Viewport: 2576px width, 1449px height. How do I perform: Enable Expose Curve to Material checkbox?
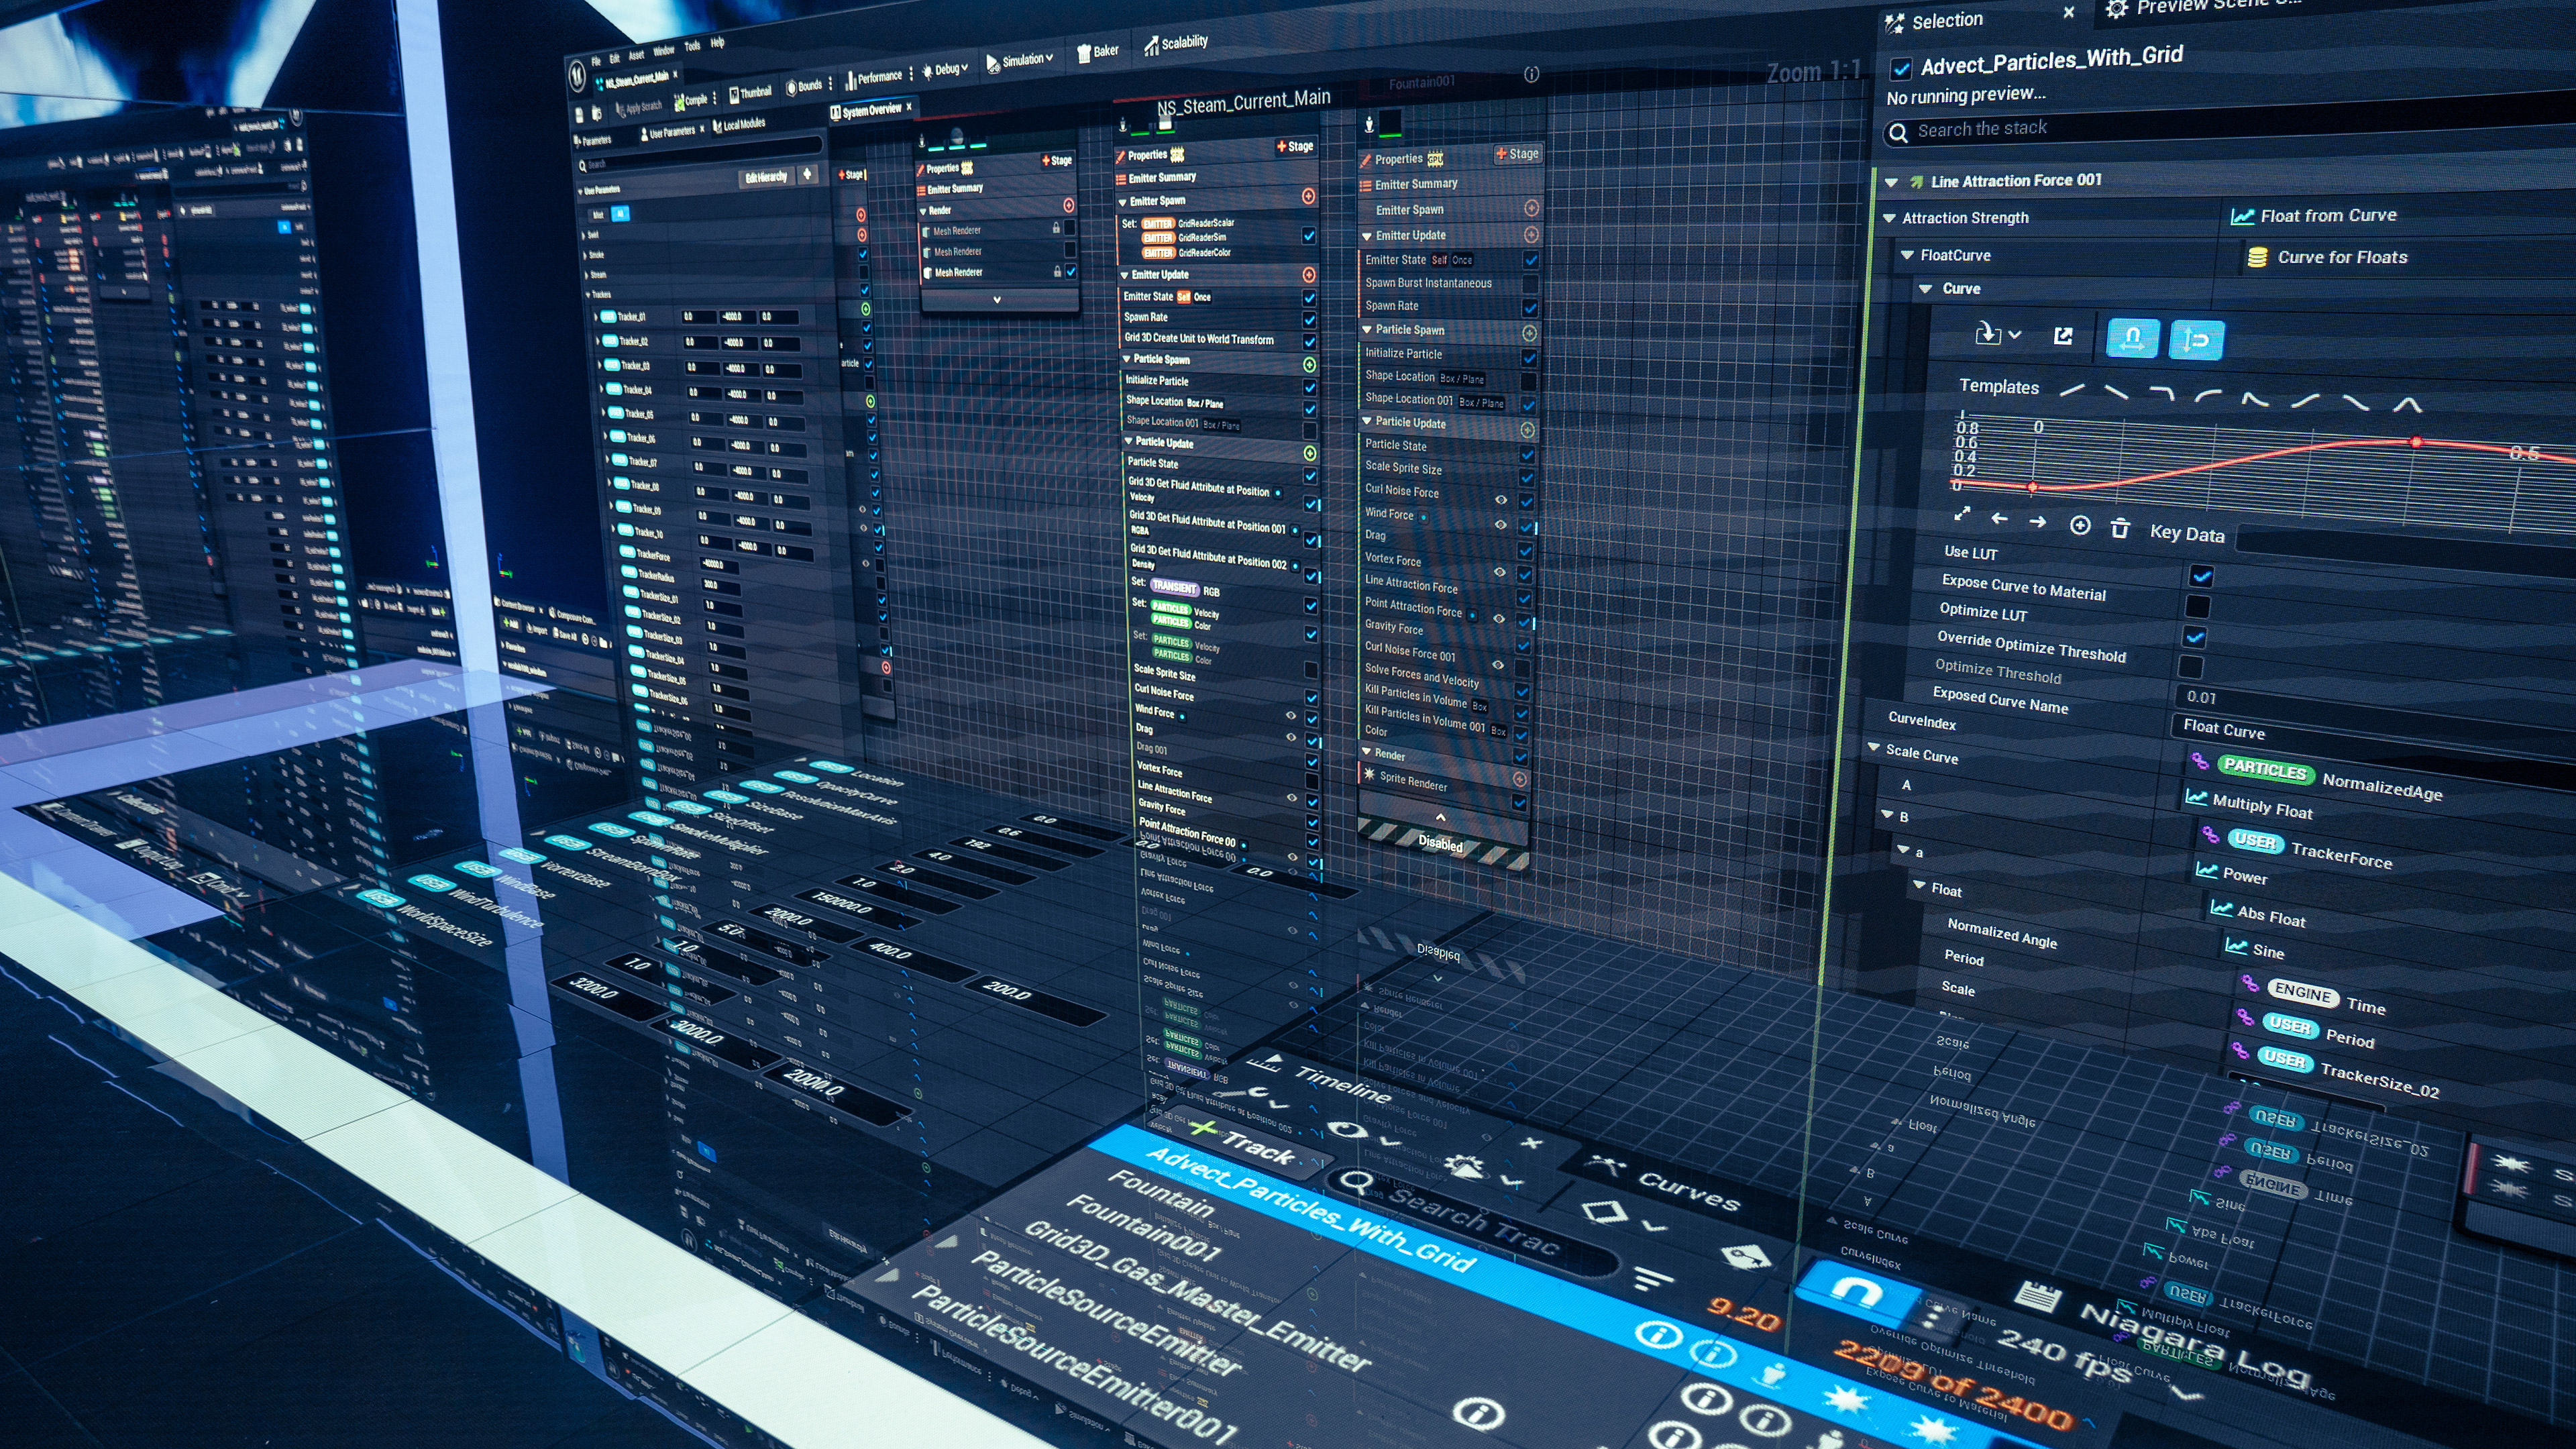[2197, 606]
